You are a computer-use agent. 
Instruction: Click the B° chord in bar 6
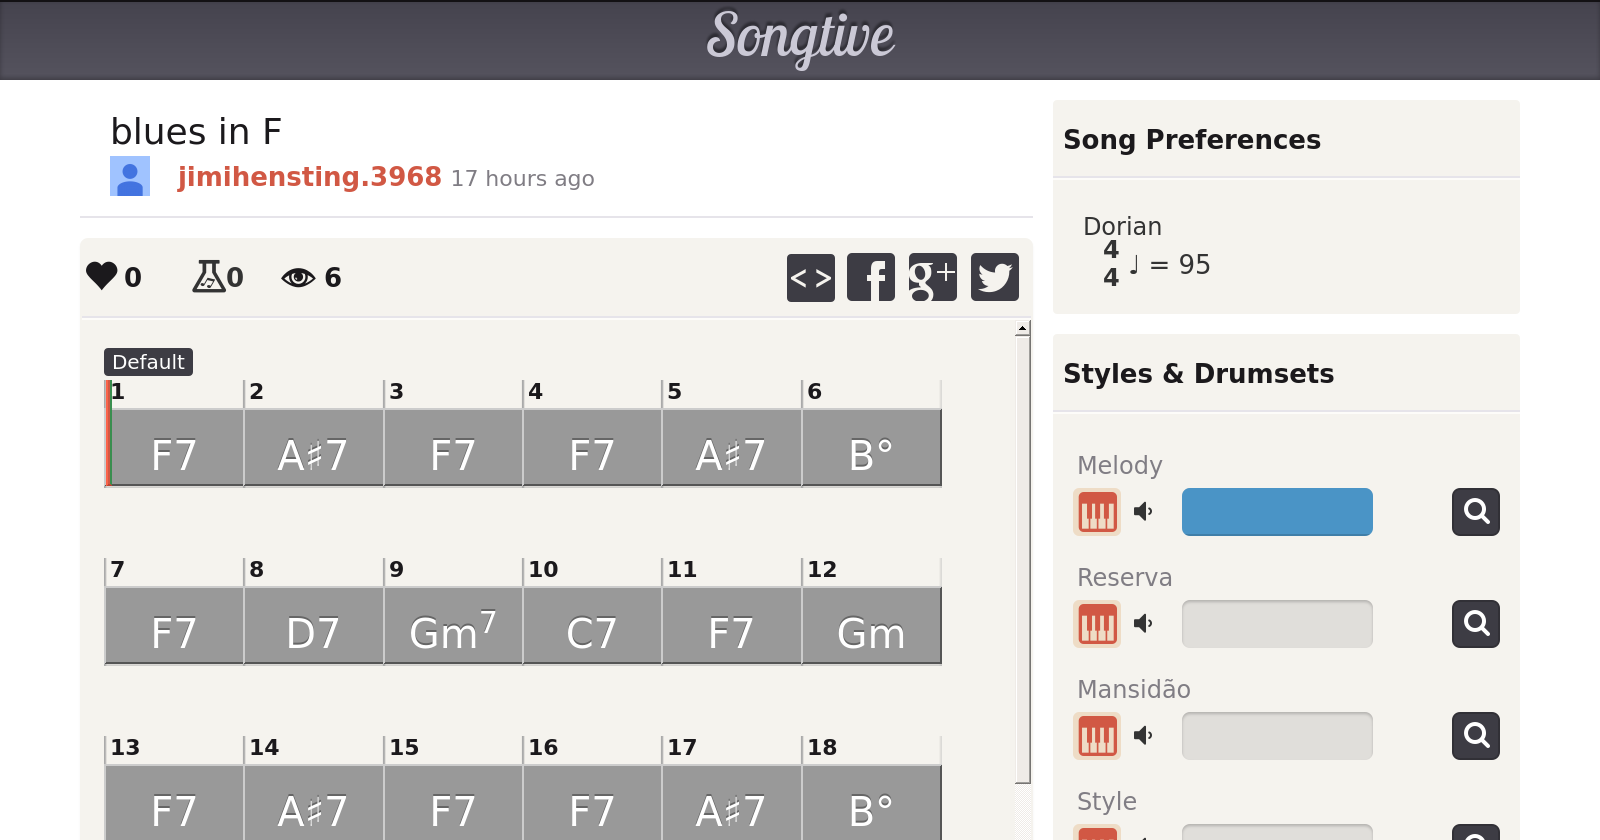point(871,454)
